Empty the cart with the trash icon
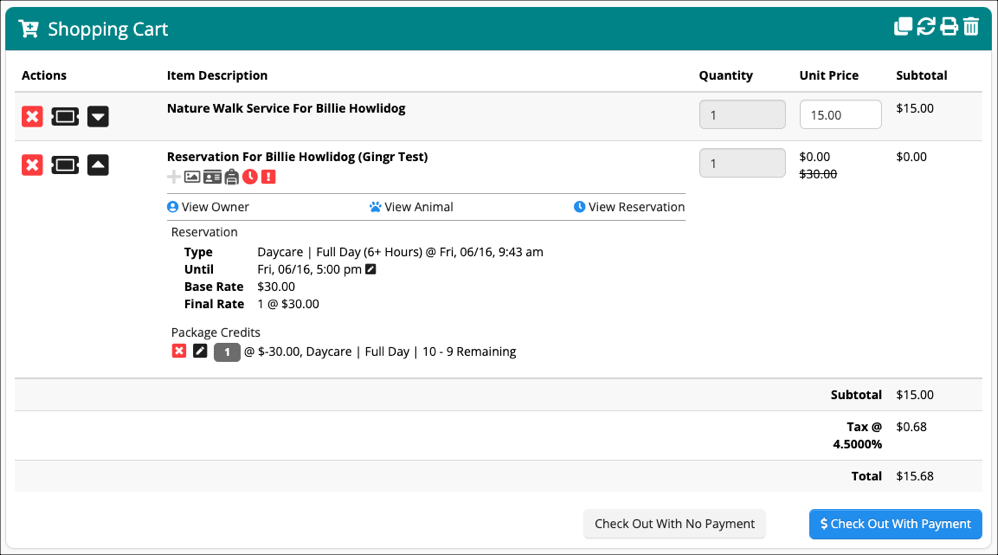This screenshot has width=998, height=555. click(971, 27)
